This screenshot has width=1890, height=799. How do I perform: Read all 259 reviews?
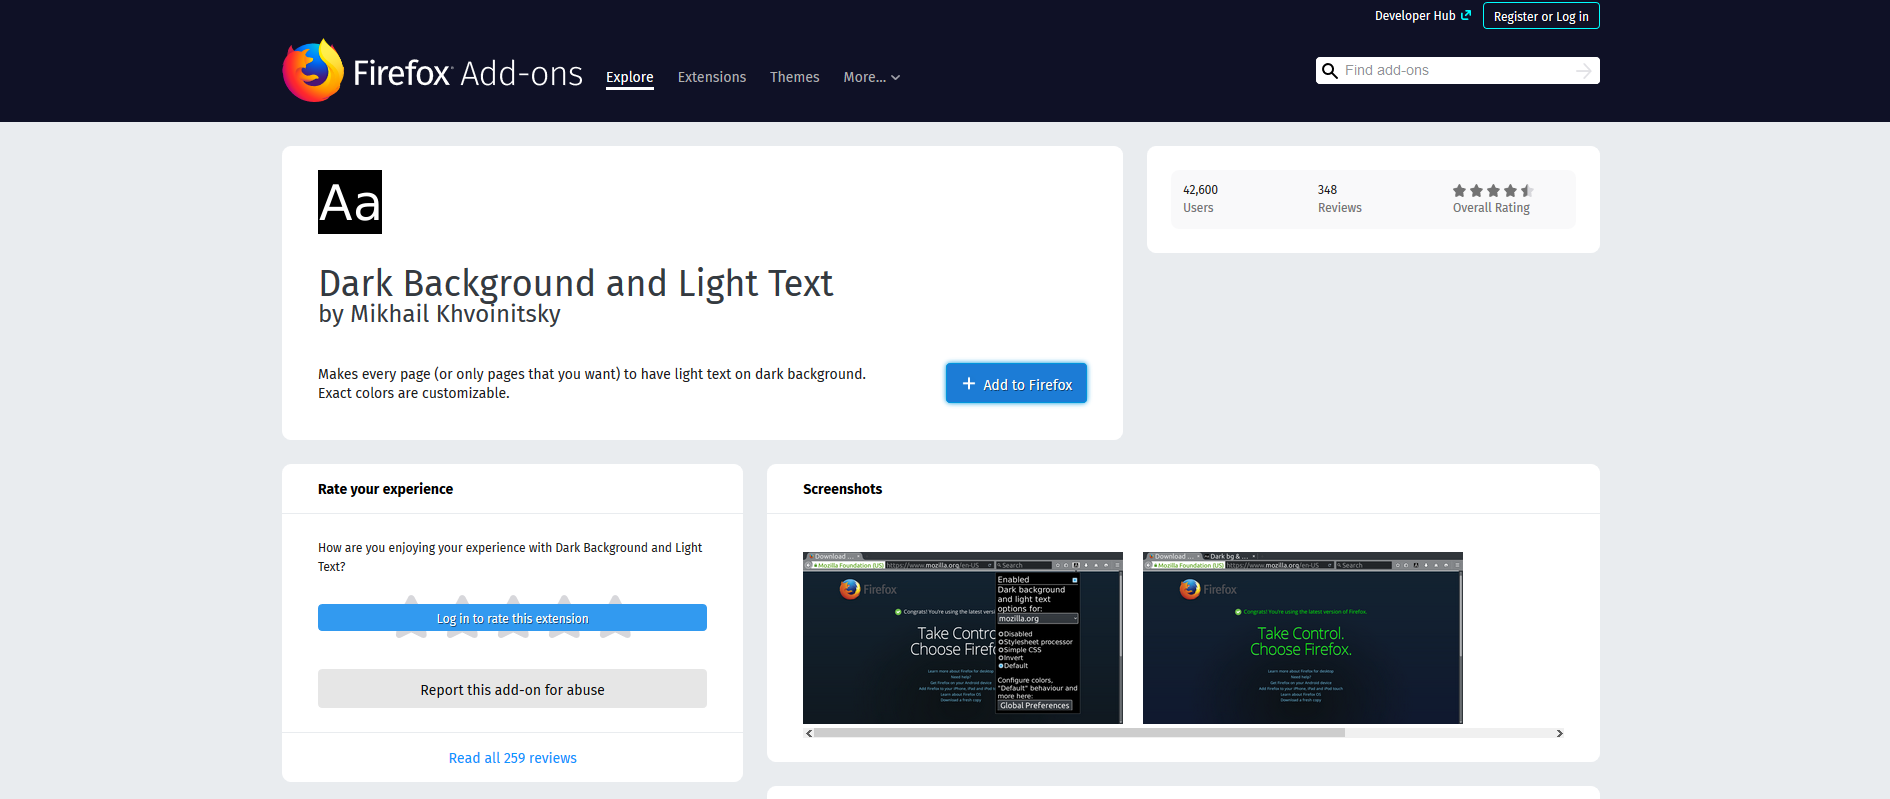512,758
